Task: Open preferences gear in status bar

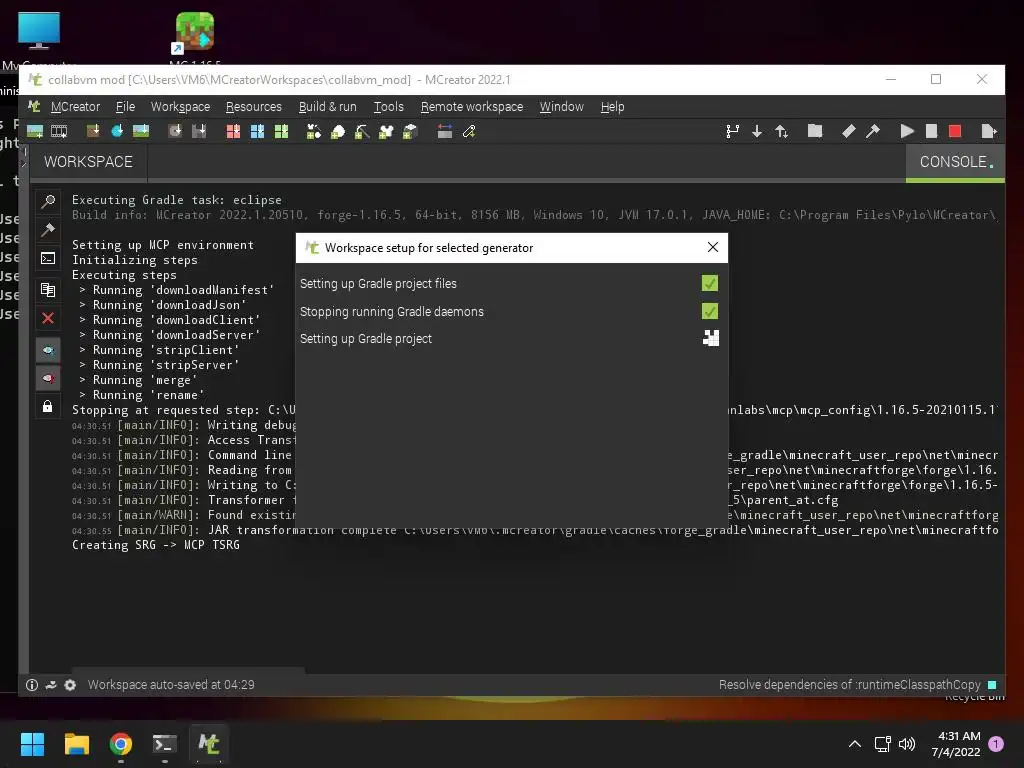Action: [70, 684]
